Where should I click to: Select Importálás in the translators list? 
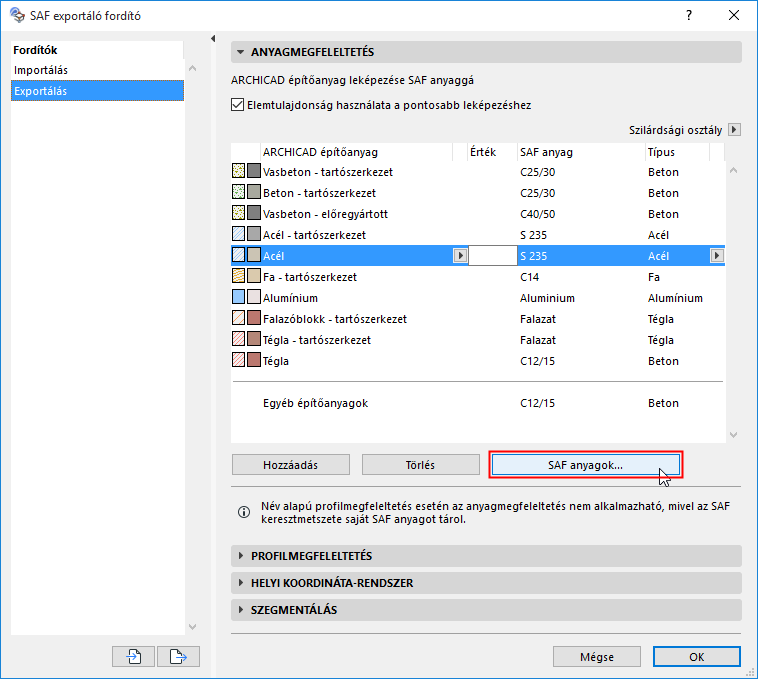97,70
